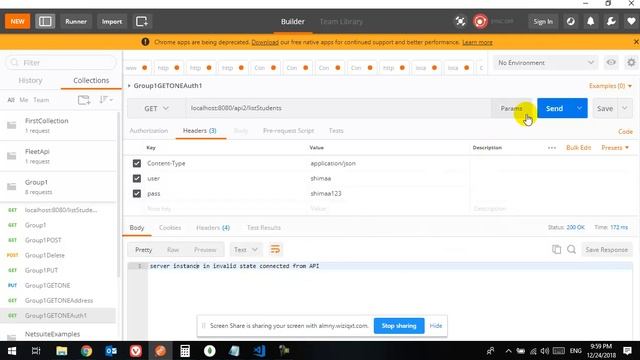Create a new collection folder icon
Screen dimensions: 640x360
pyautogui.click(x=84, y=100)
